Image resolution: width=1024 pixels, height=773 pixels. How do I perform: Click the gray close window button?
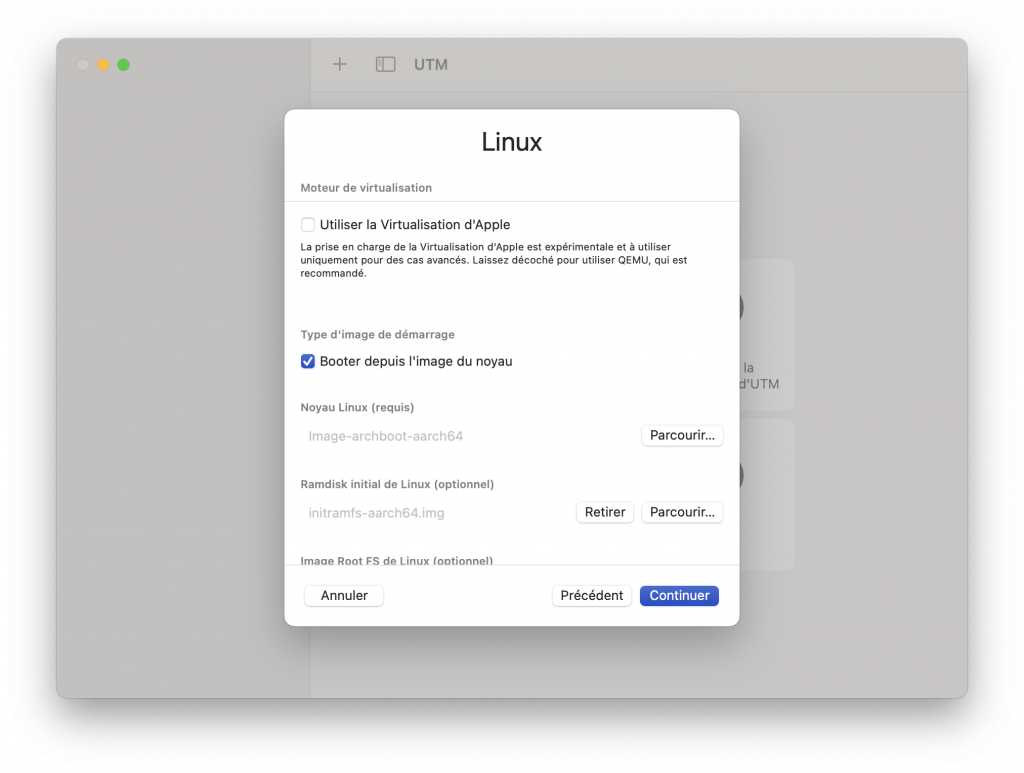tap(83, 65)
